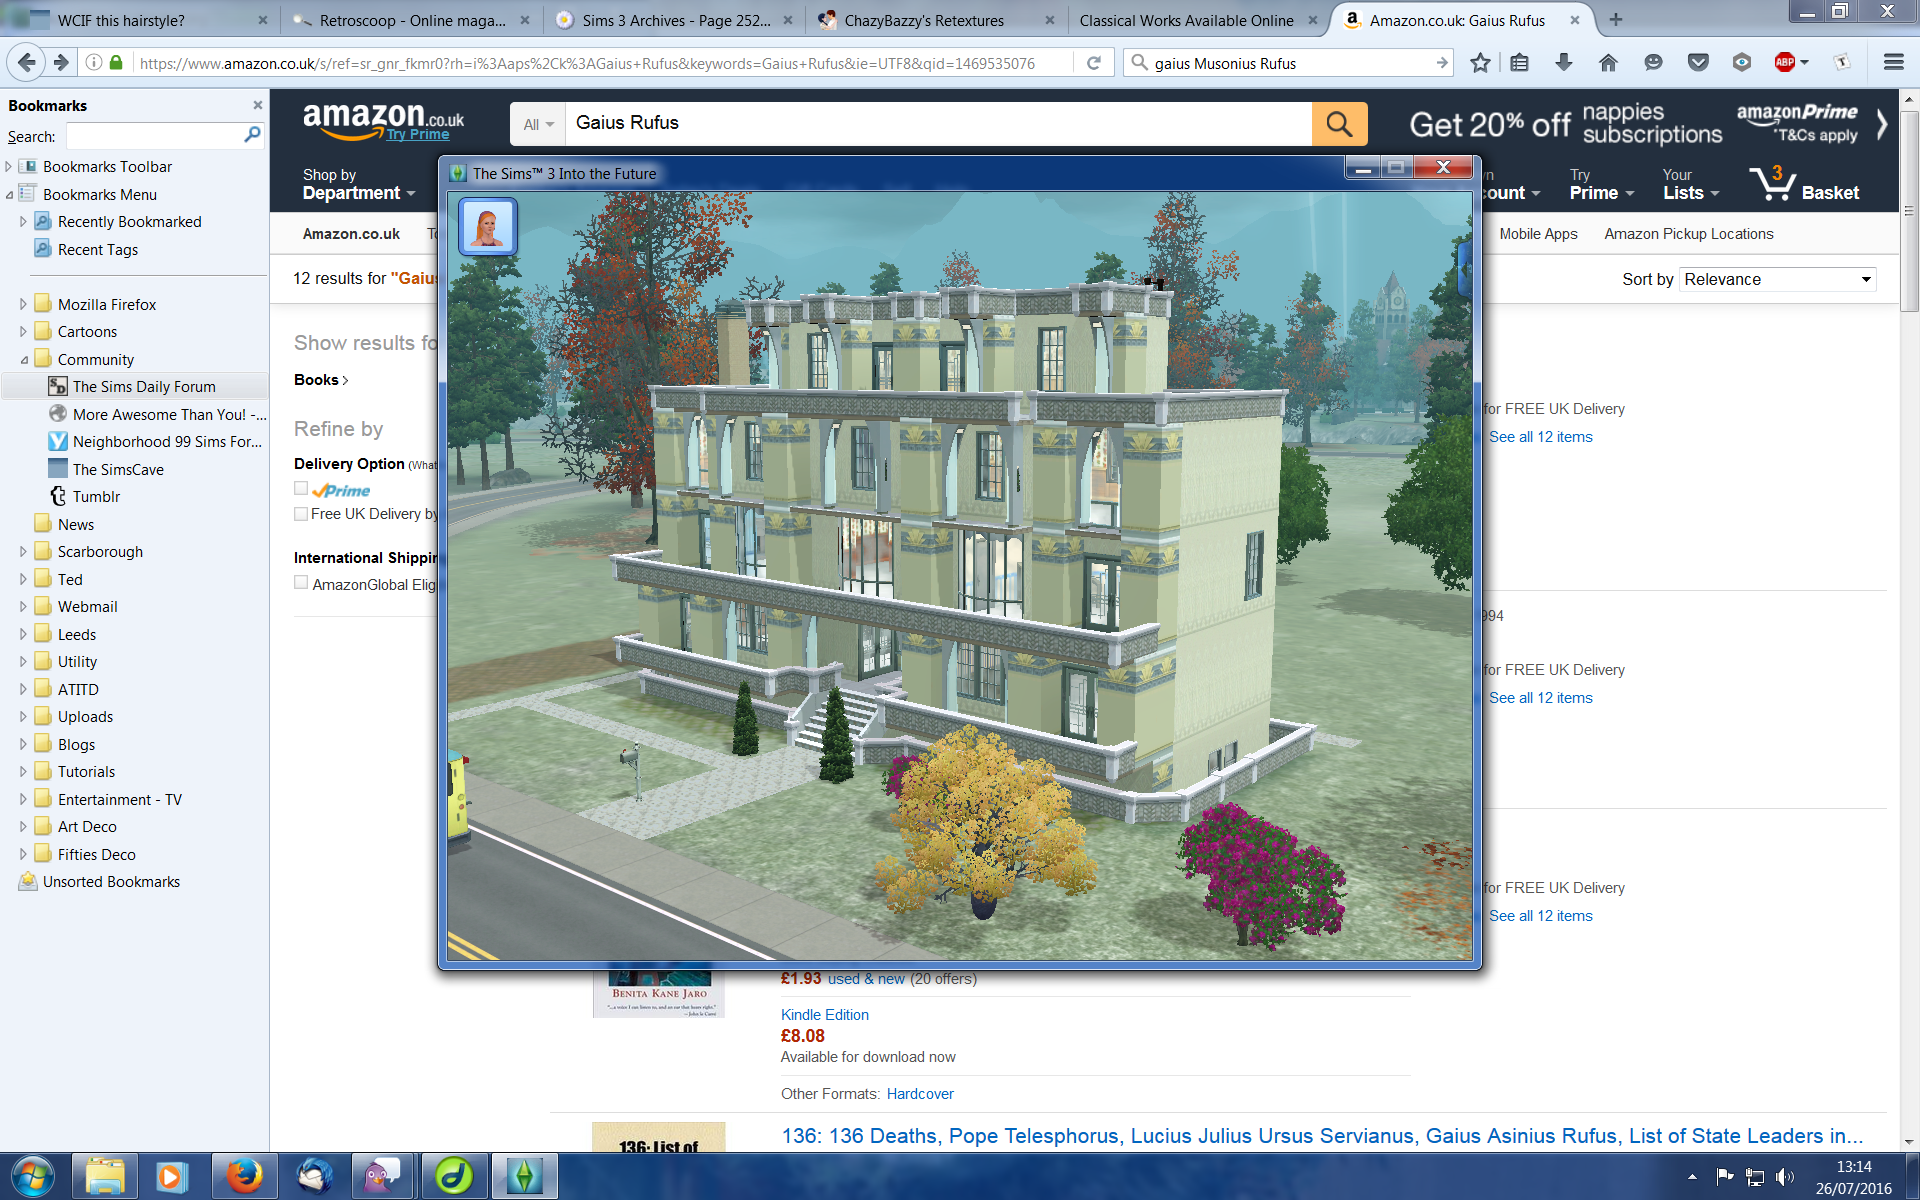Open Pidgin messenger taskbar icon
This screenshot has width=1920, height=1200.
[x=383, y=1177]
